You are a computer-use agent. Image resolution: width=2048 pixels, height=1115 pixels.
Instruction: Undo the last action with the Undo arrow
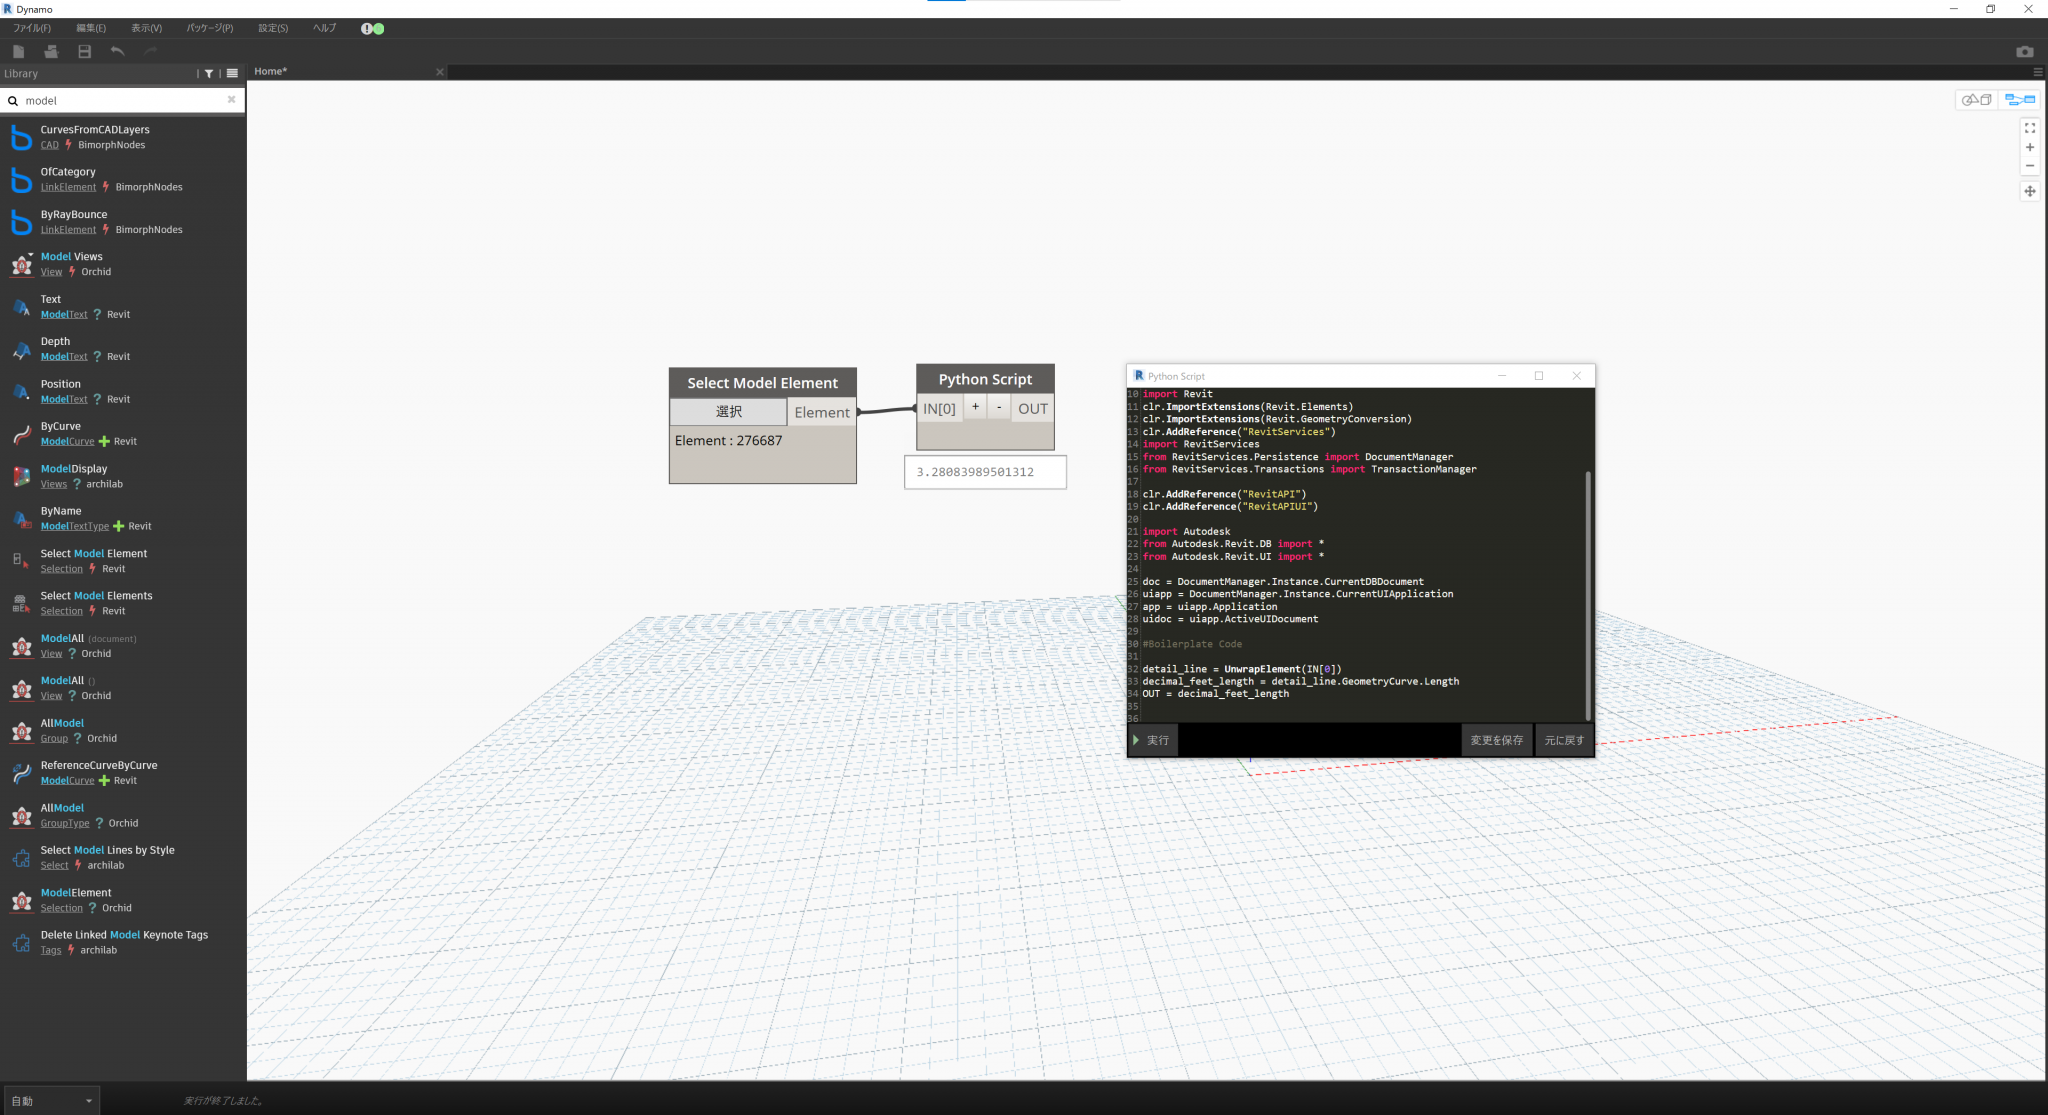click(x=117, y=51)
